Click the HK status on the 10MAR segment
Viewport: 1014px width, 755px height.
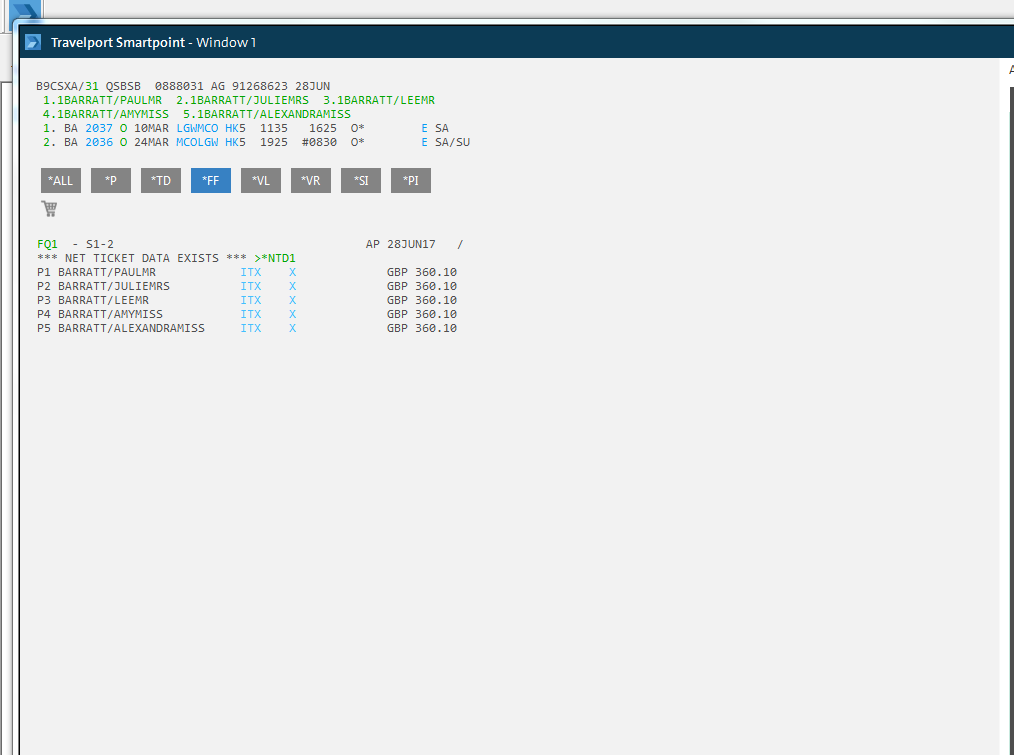pos(232,128)
